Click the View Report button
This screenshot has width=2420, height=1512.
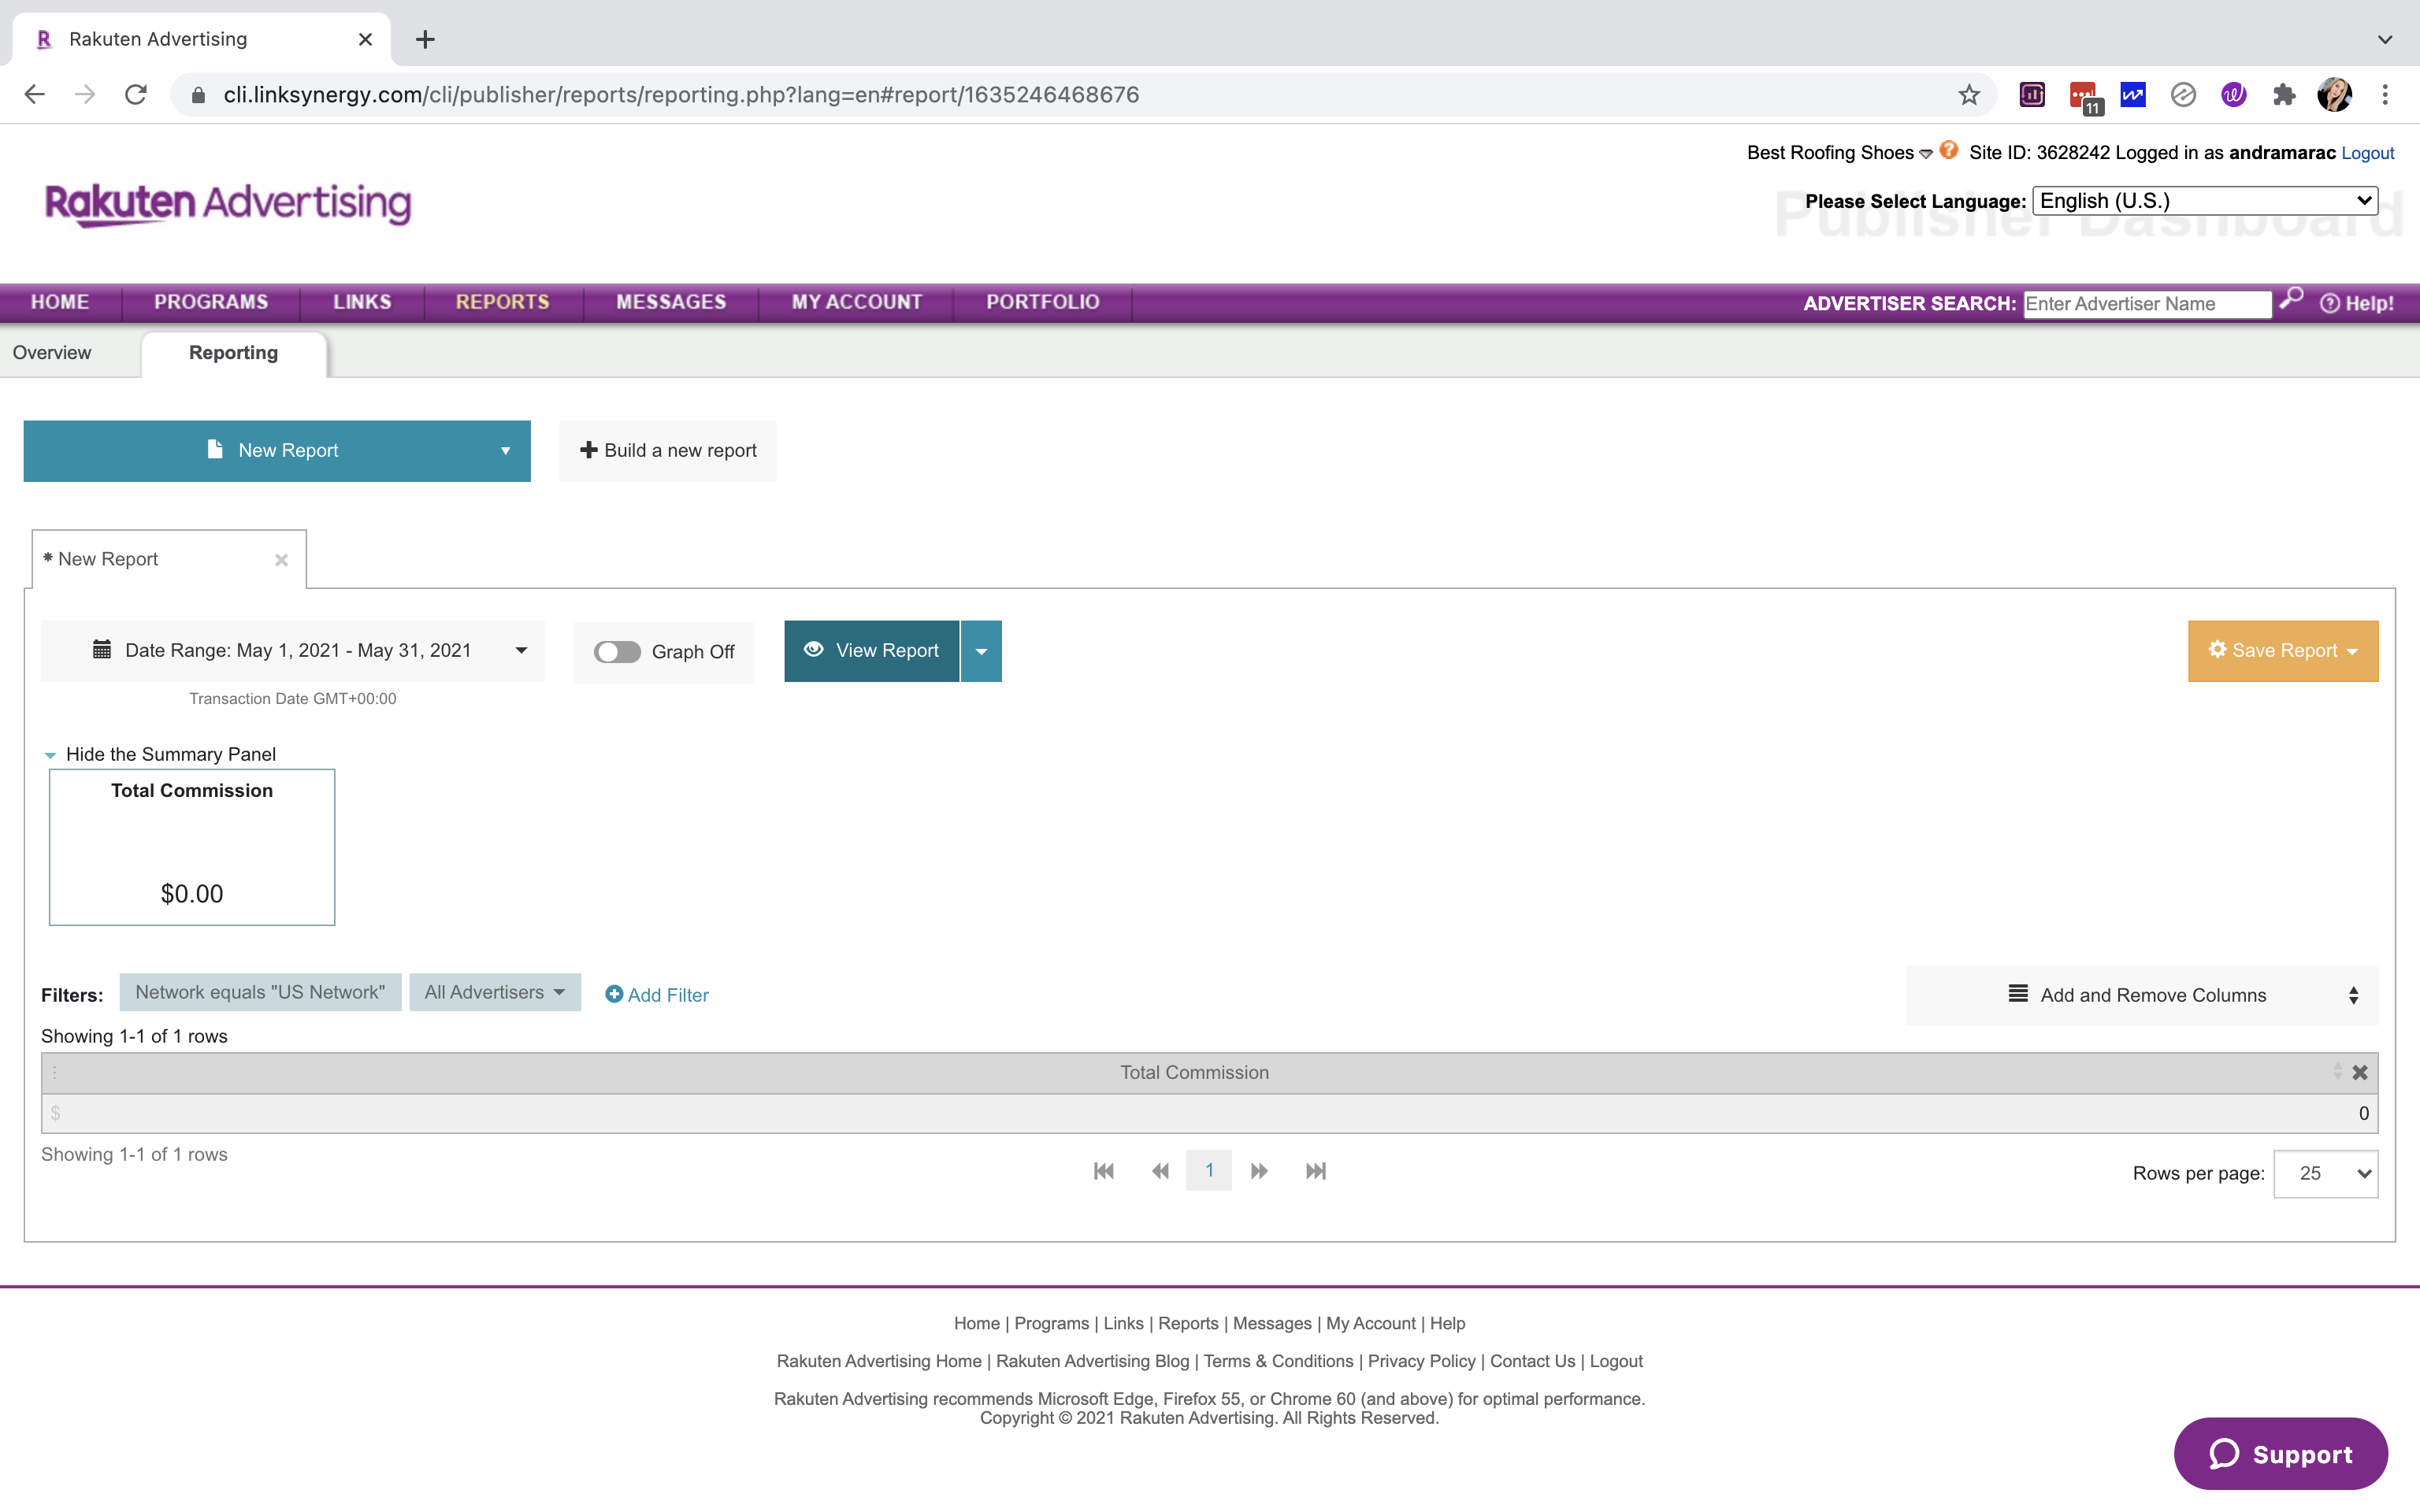872,651
